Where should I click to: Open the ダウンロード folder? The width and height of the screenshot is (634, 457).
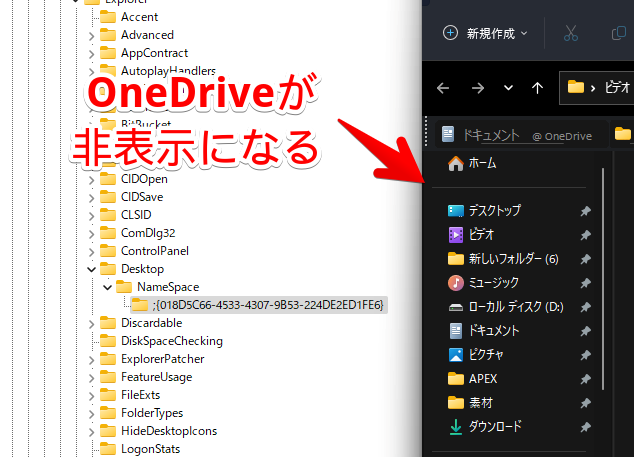point(485,427)
